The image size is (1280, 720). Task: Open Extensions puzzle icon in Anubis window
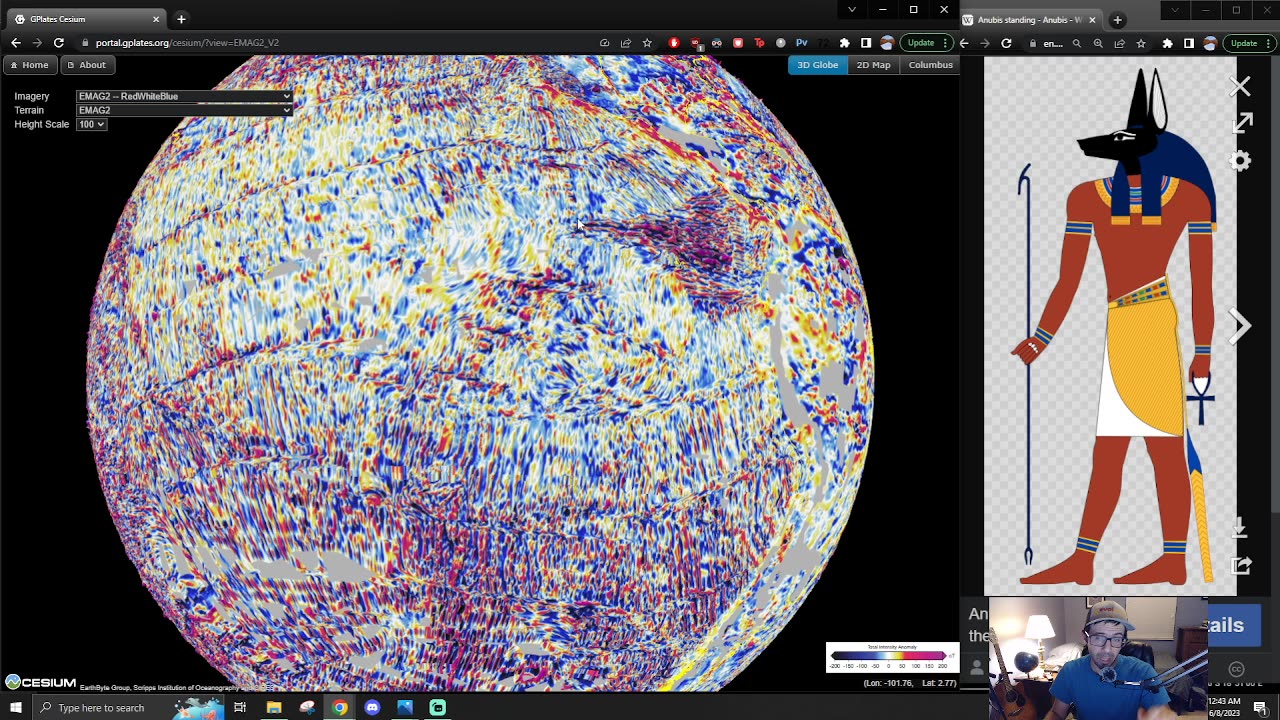(1167, 43)
